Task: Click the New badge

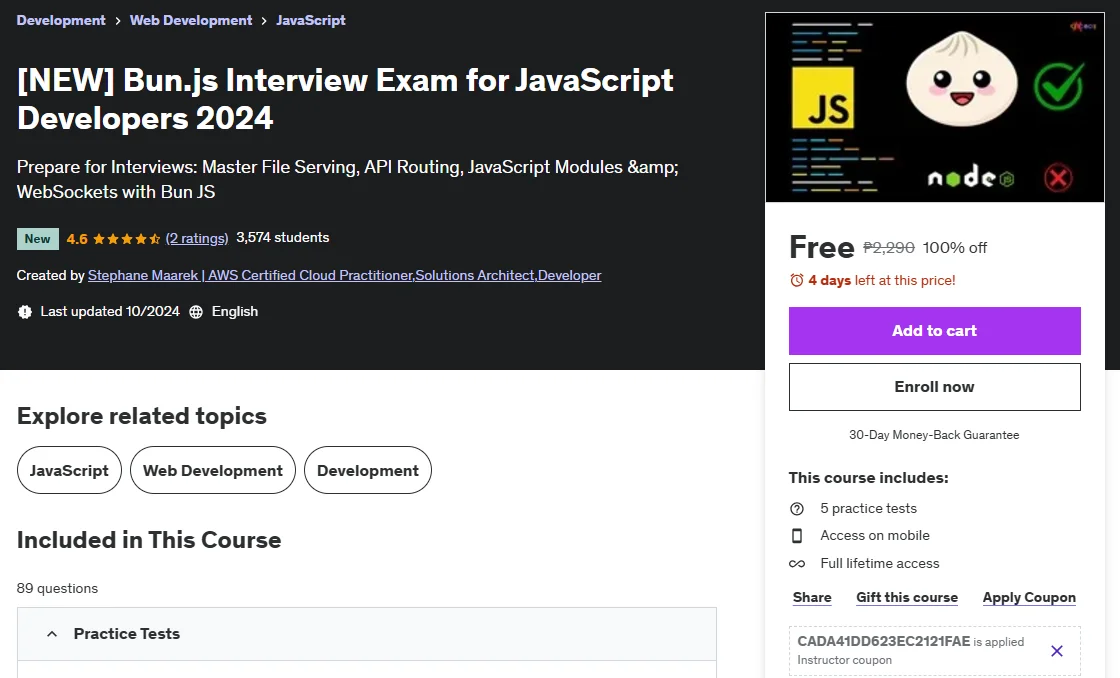Action: pyautogui.click(x=37, y=239)
